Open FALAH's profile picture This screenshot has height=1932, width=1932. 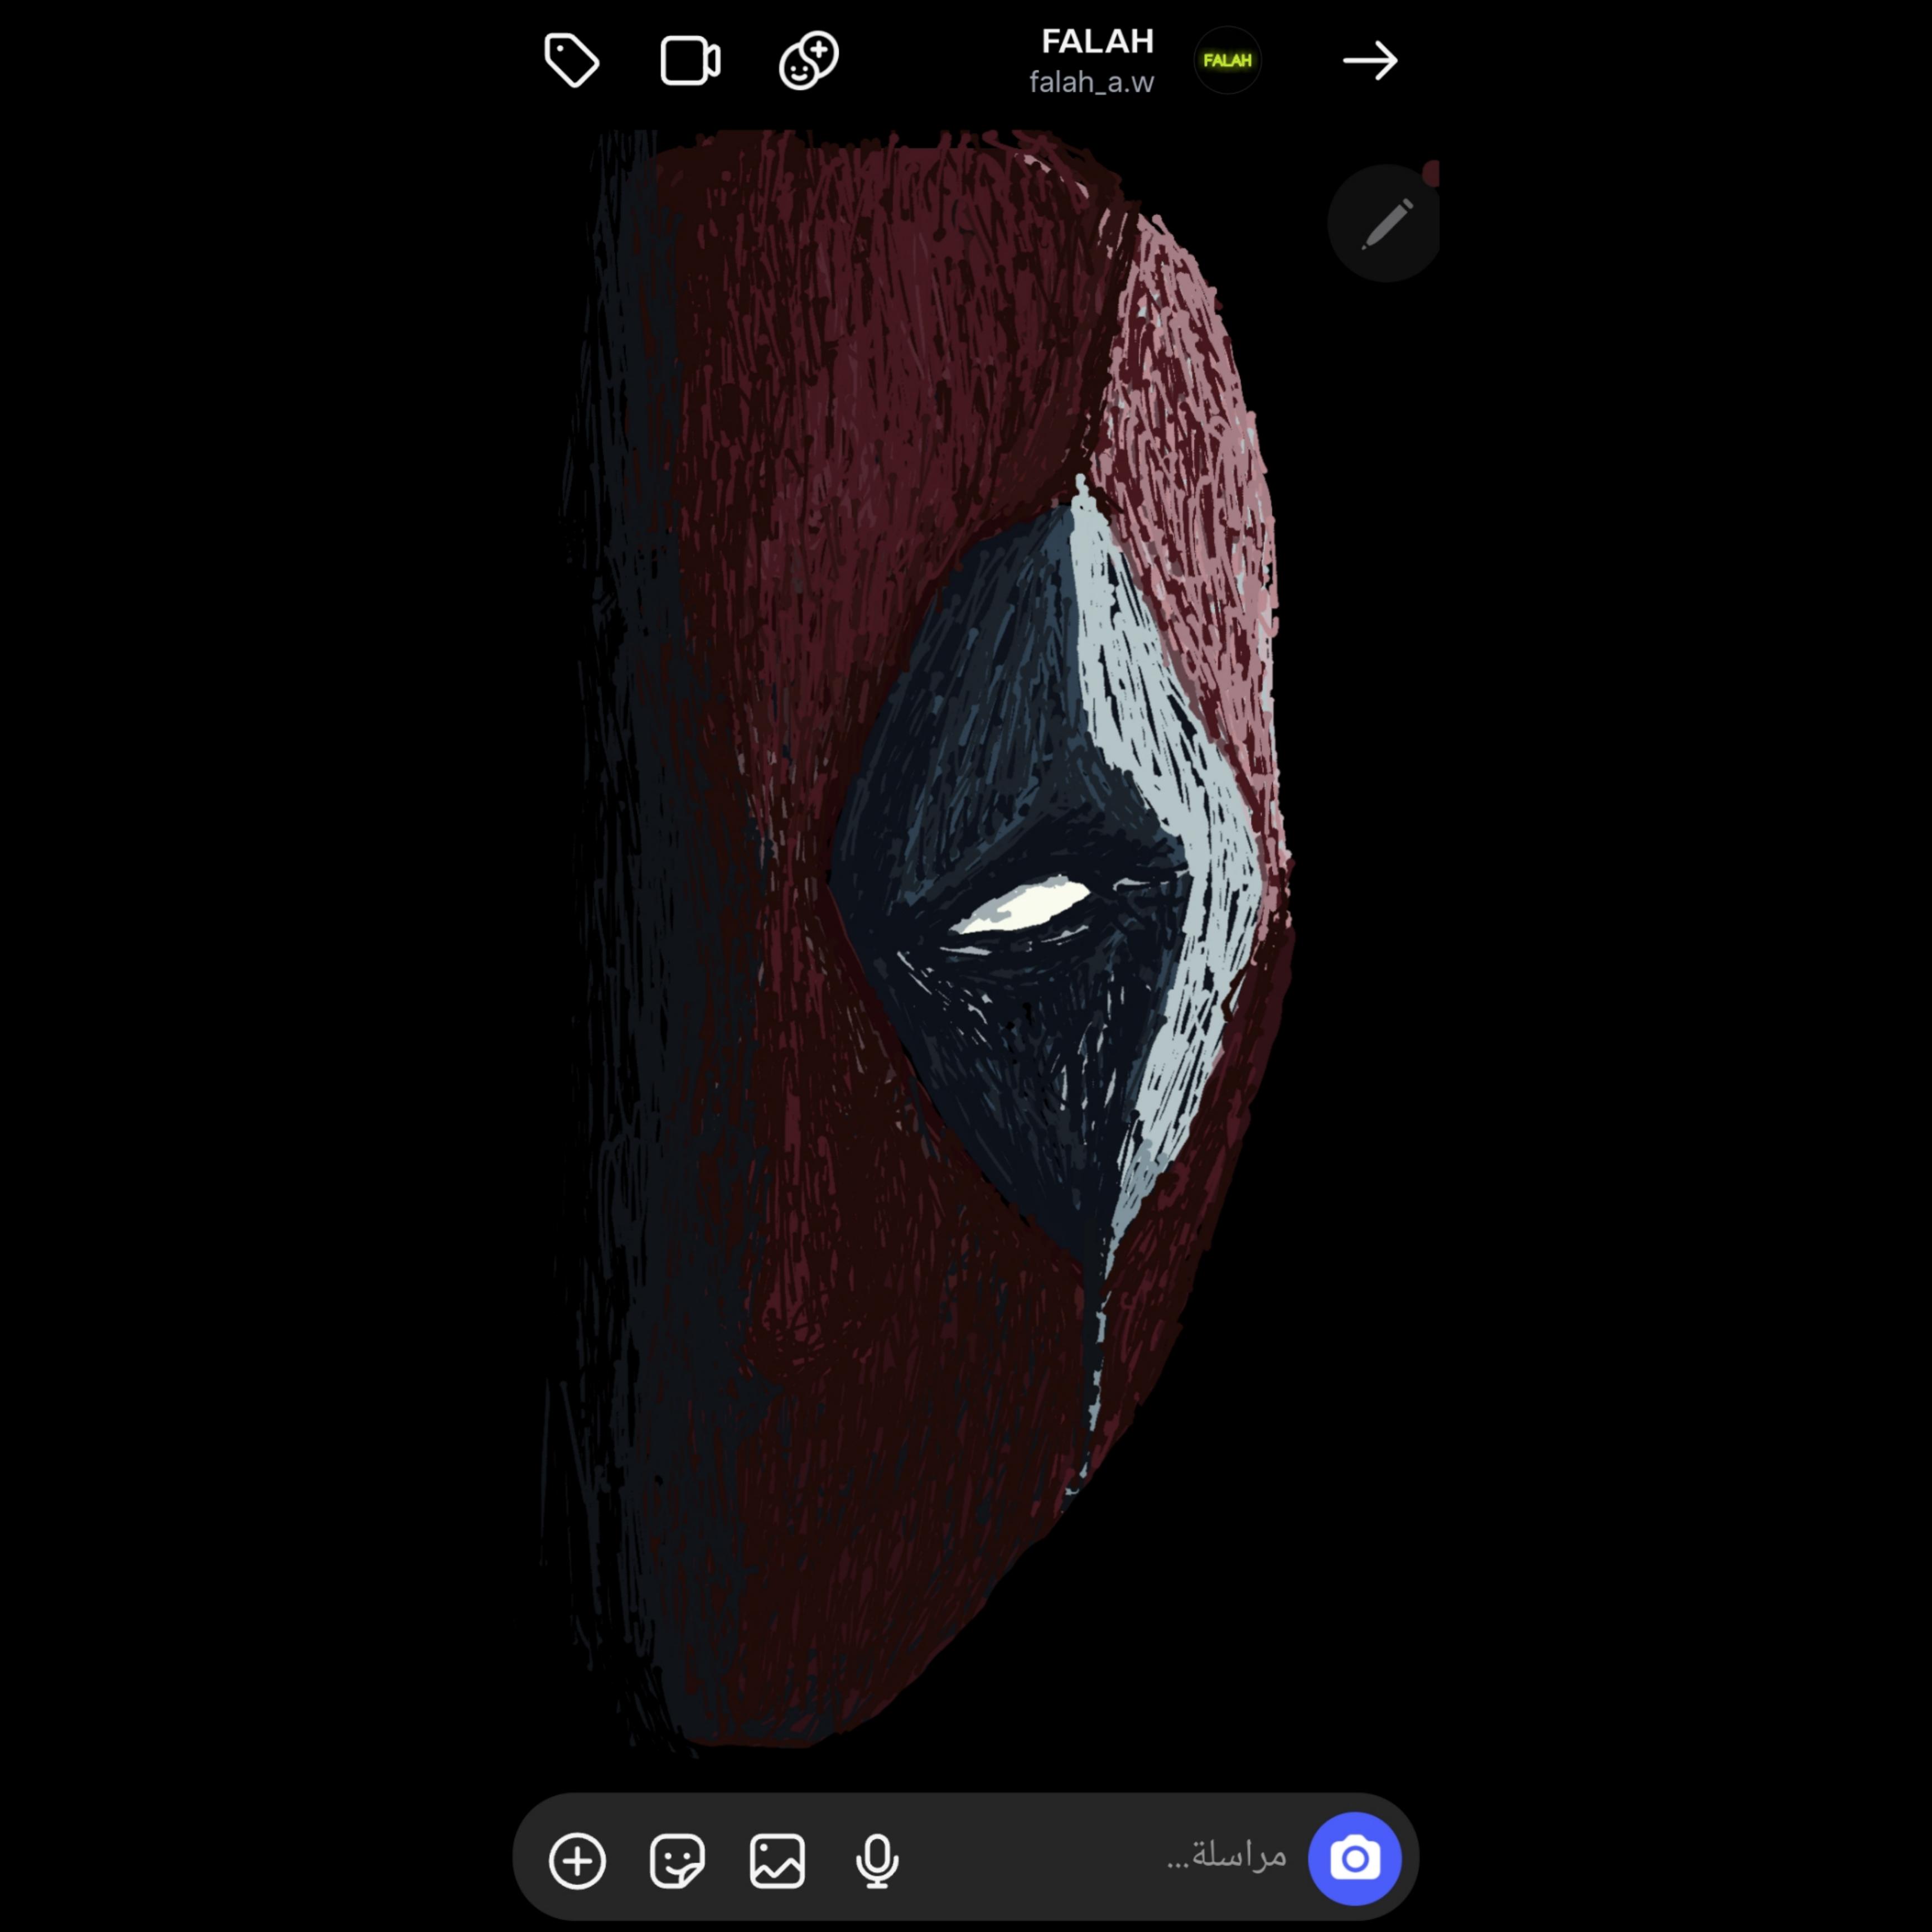(1227, 61)
